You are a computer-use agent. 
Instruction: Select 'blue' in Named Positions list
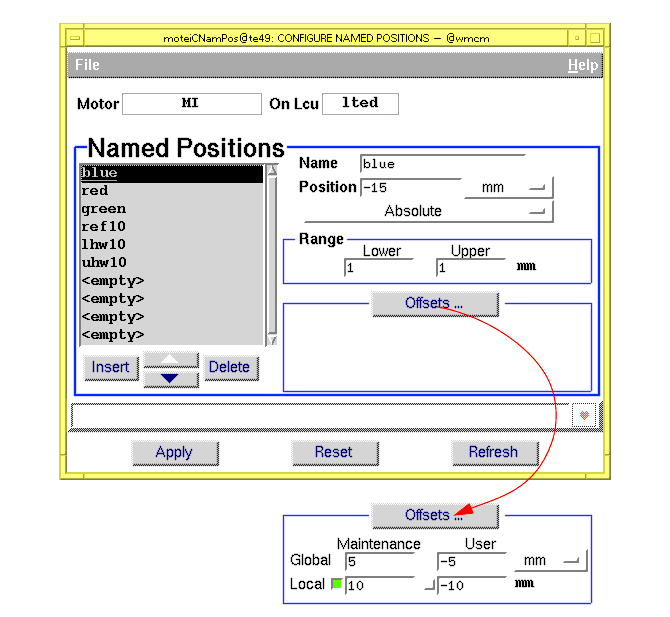[x=172, y=173]
